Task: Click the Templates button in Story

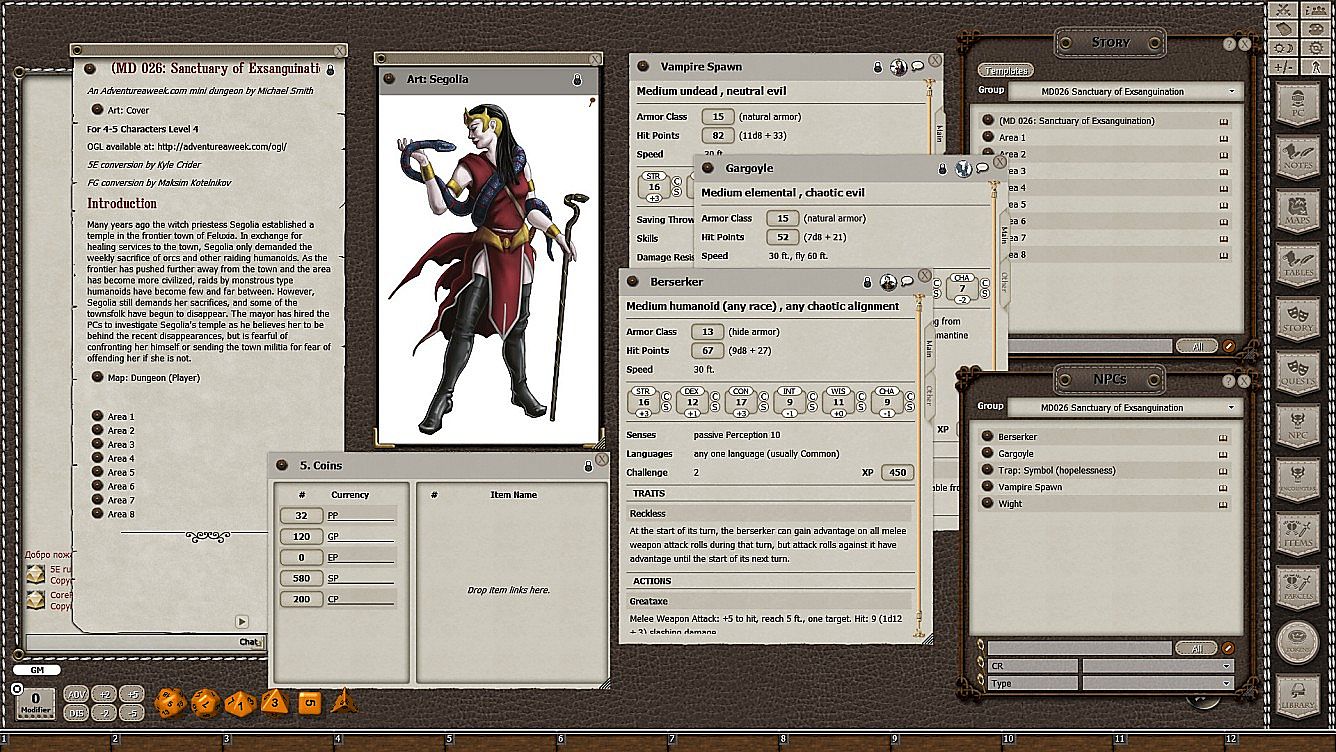Action: (x=1006, y=71)
